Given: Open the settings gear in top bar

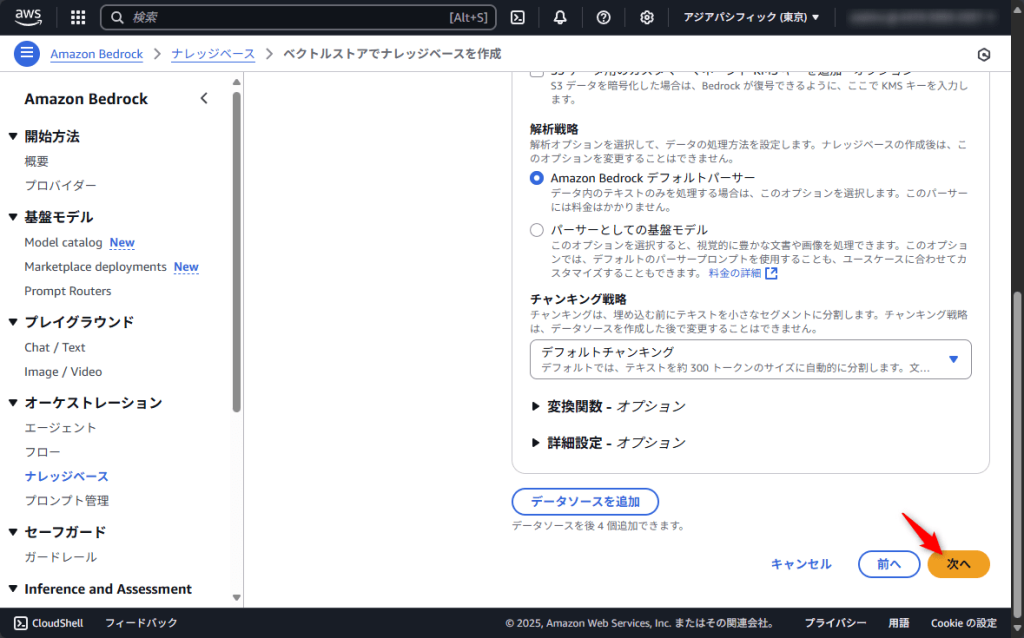Looking at the screenshot, I should pyautogui.click(x=647, y=18).
